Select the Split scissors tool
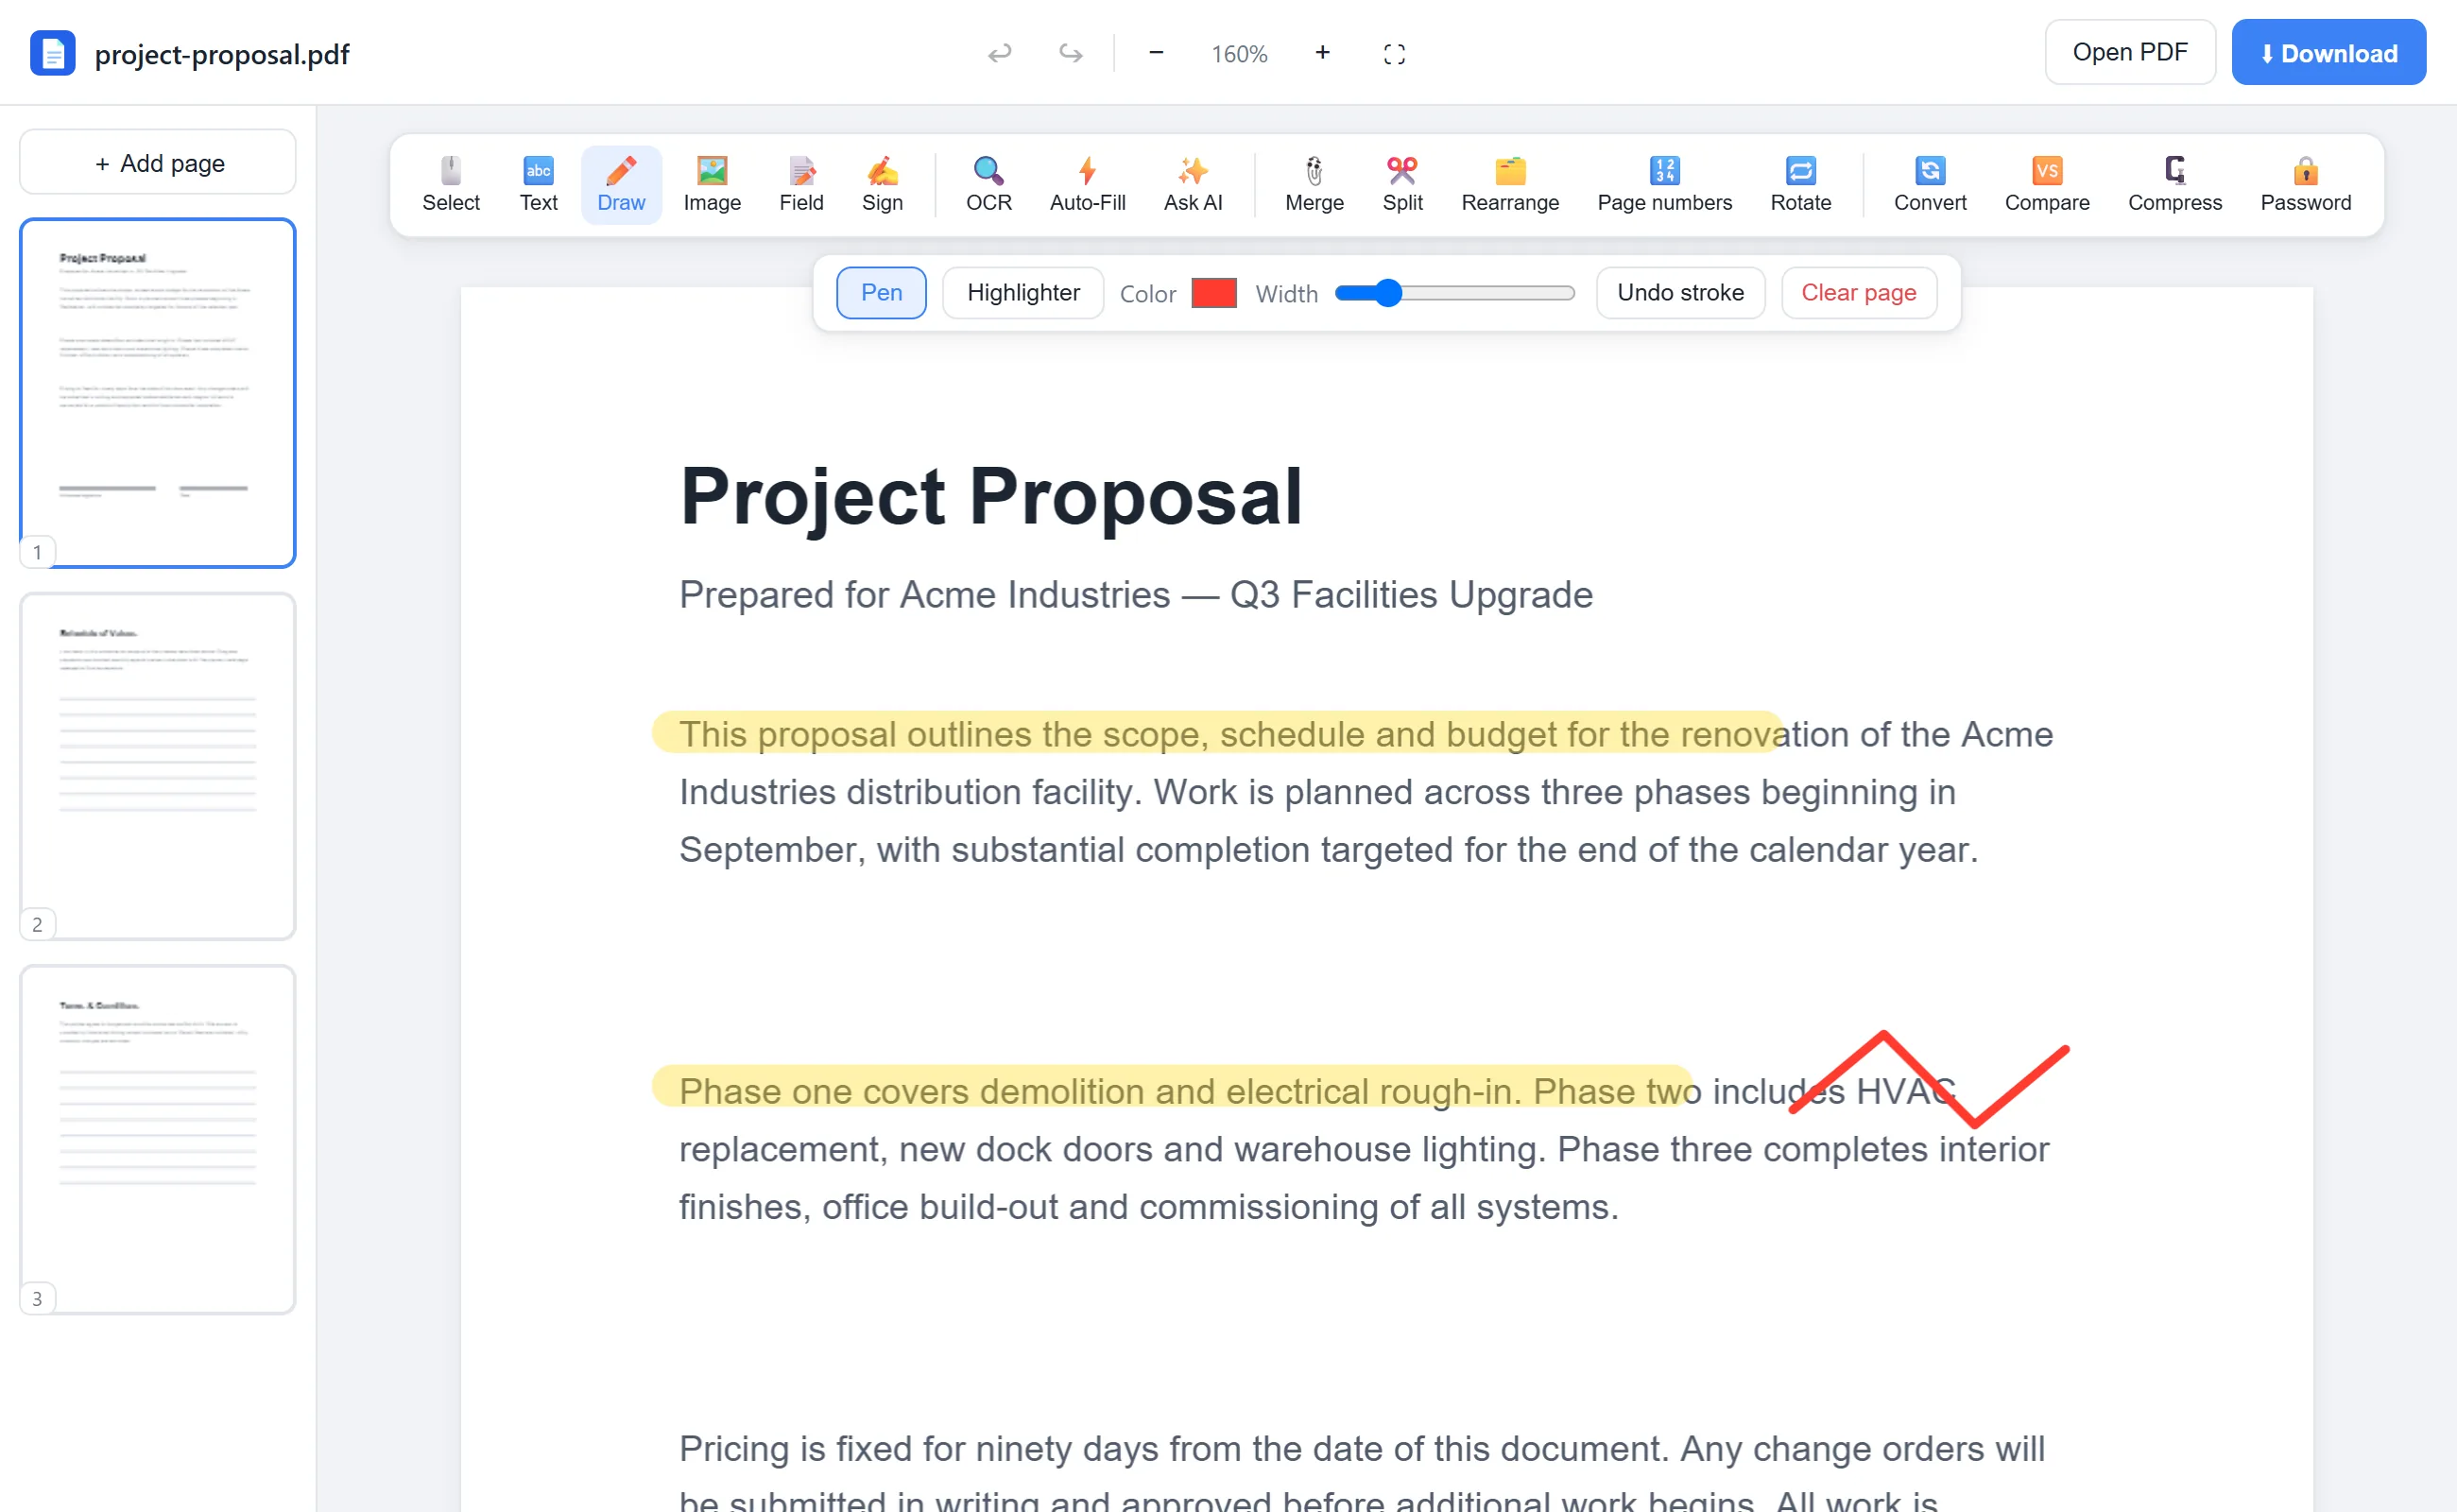This screenshot has width=2457, height=1512. tap(1402, 185)
